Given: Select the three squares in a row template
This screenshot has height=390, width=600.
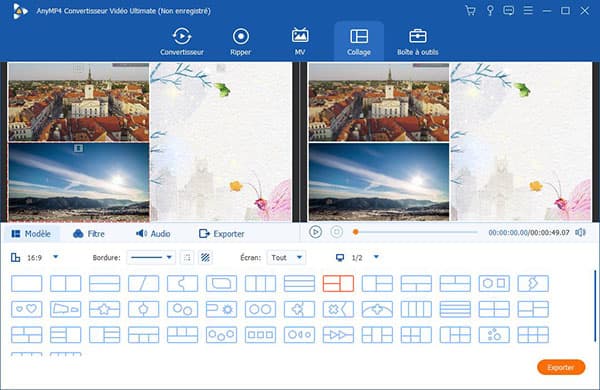Looking at the screenshot, I should click(x=260, y=335).
